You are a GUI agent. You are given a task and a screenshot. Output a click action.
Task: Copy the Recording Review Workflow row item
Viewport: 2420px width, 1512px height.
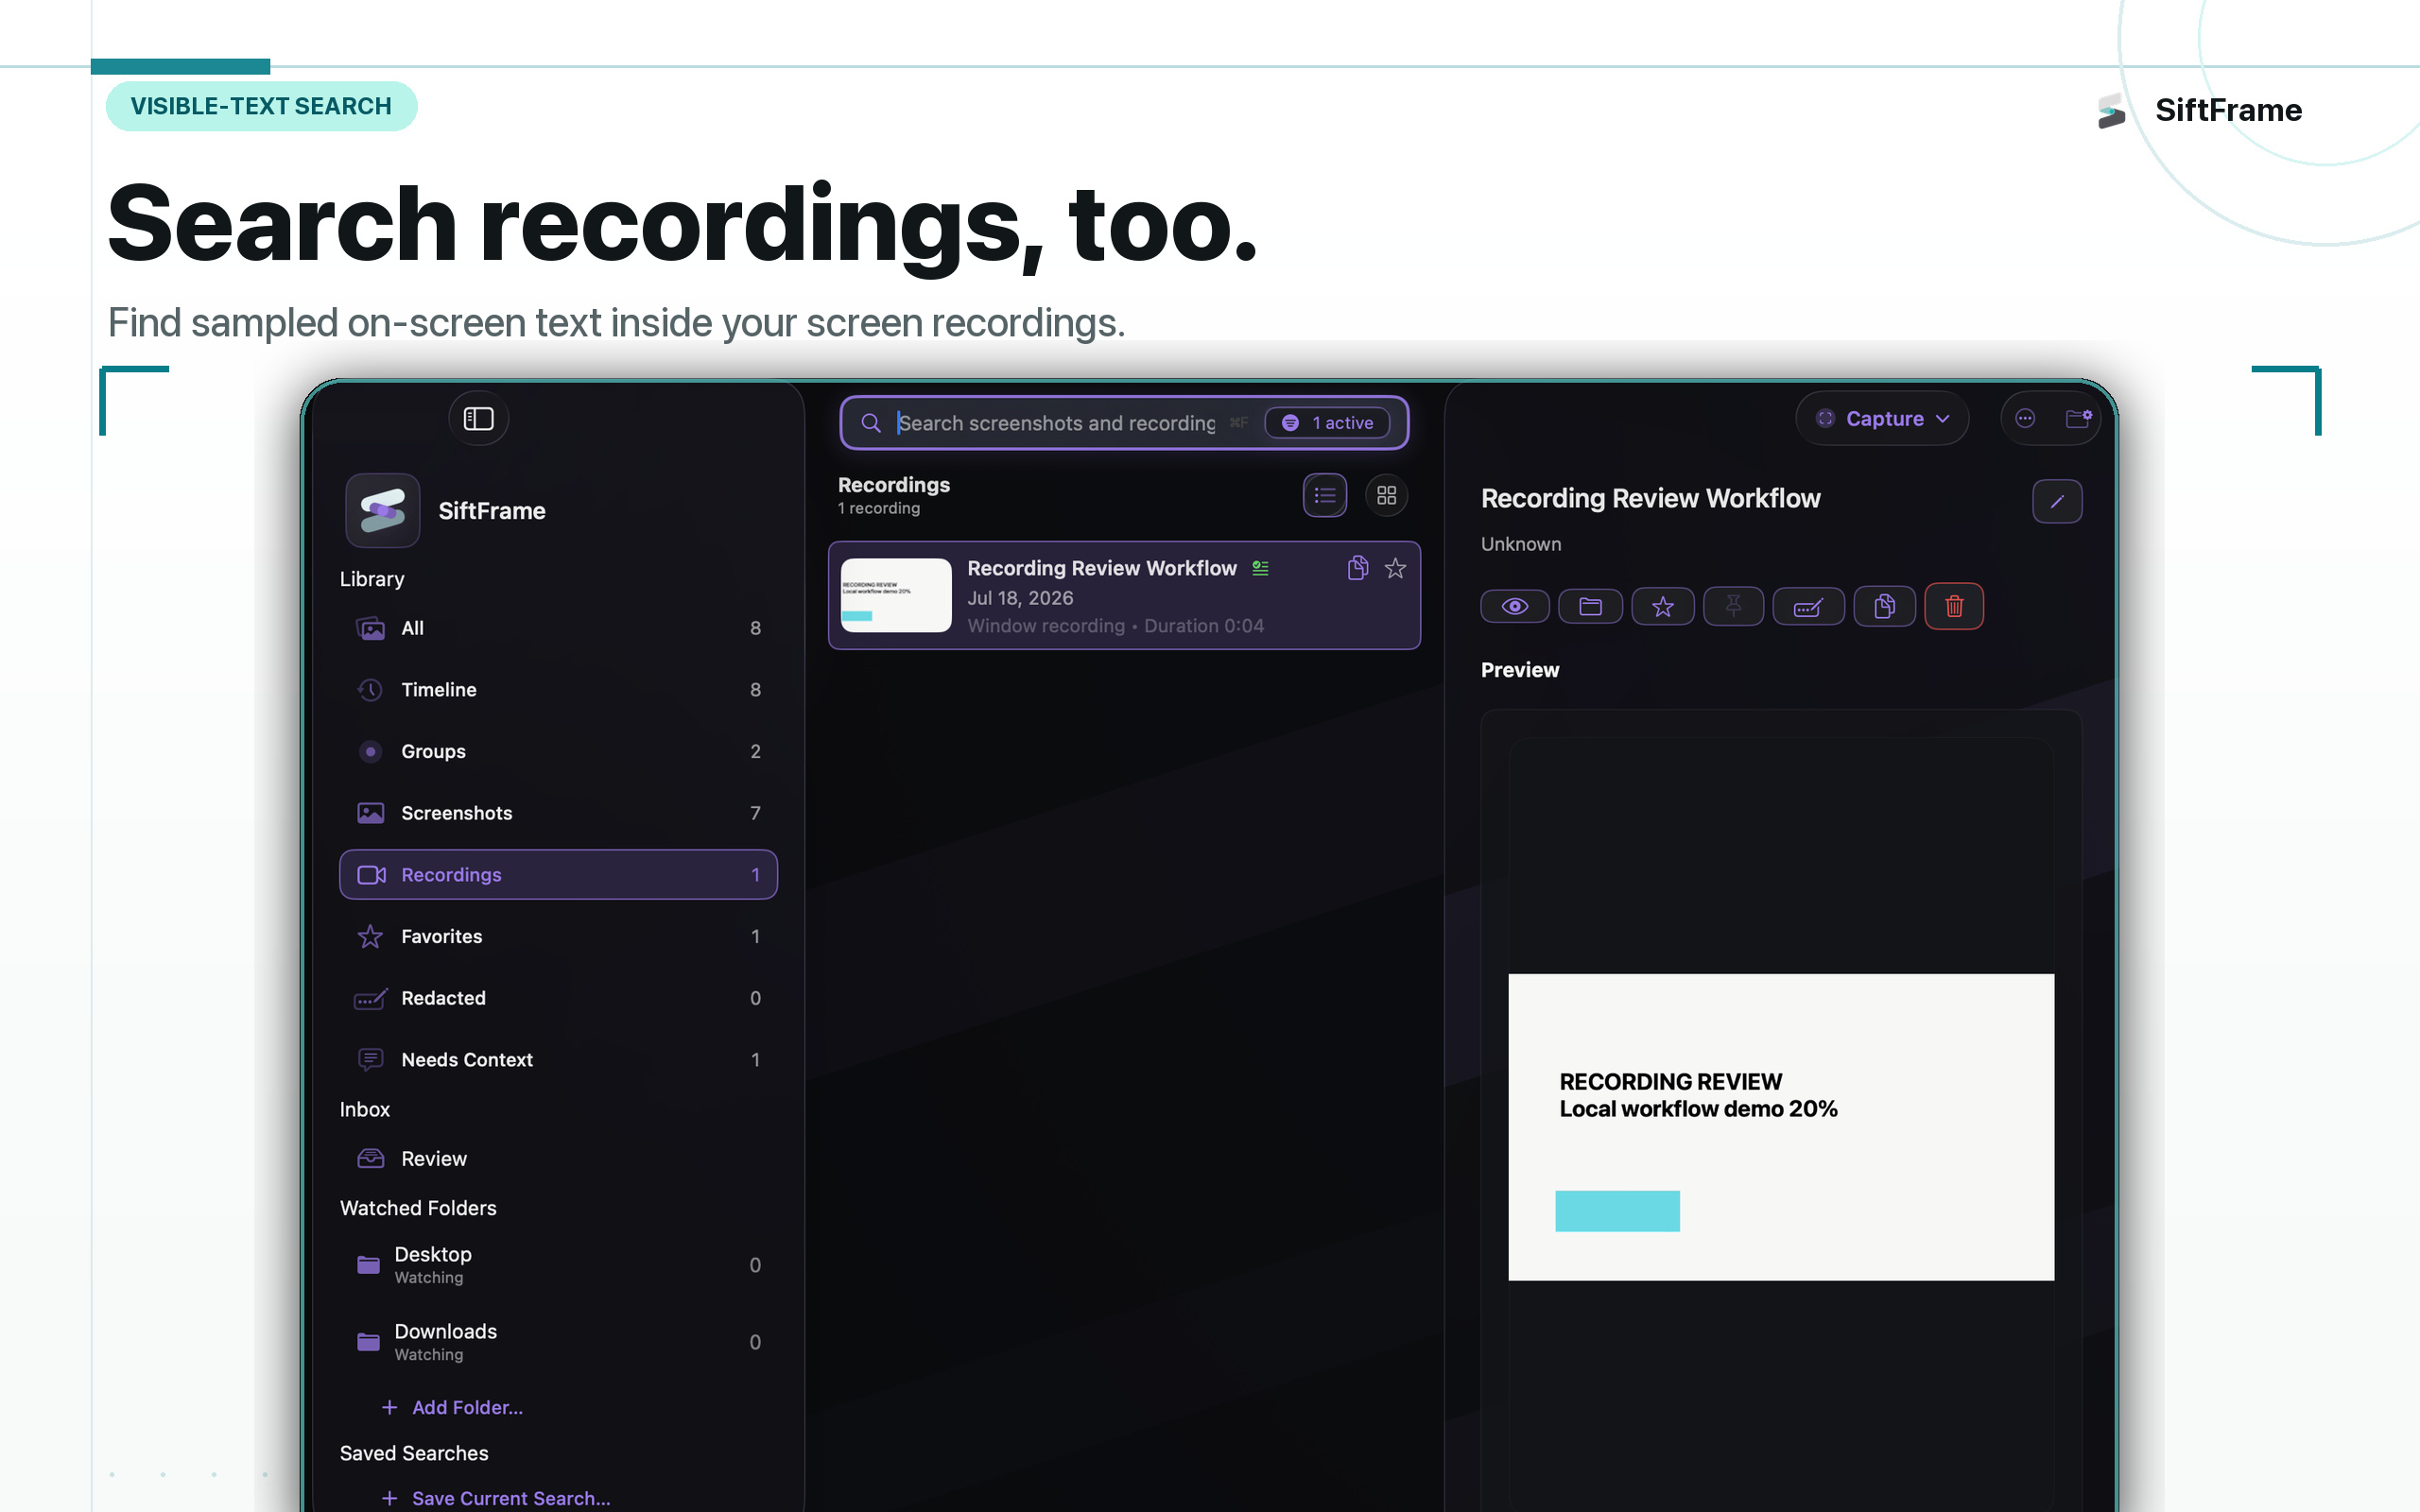(1357, 568)
